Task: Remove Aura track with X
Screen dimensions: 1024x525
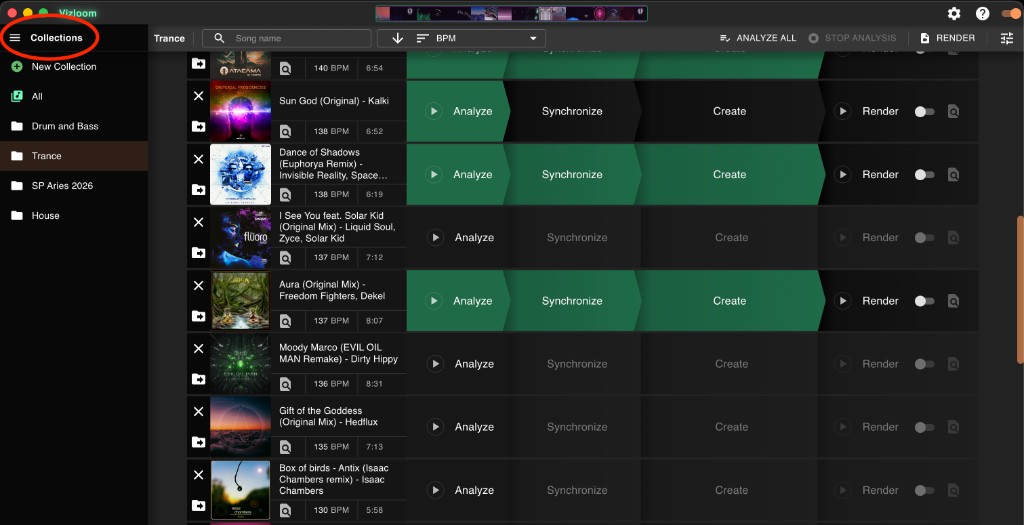Action: [199, 286]
